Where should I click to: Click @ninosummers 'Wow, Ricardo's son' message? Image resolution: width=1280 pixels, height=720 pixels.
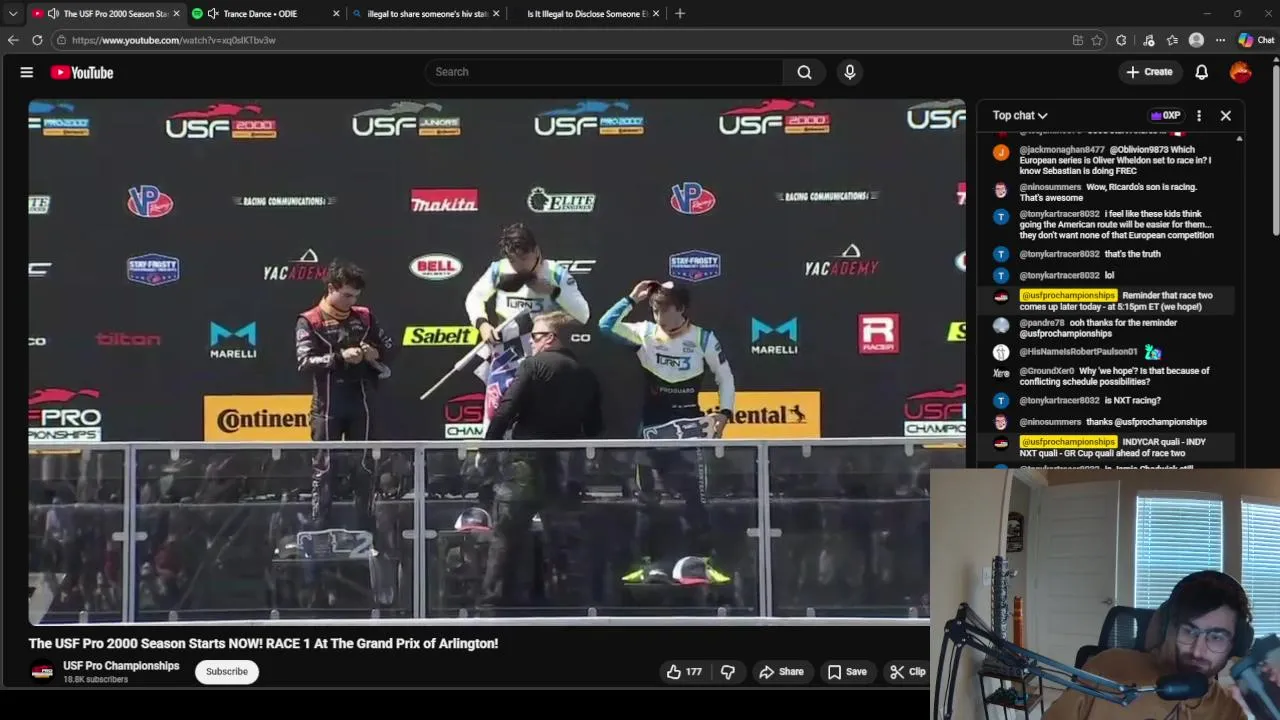(1108, 192)
